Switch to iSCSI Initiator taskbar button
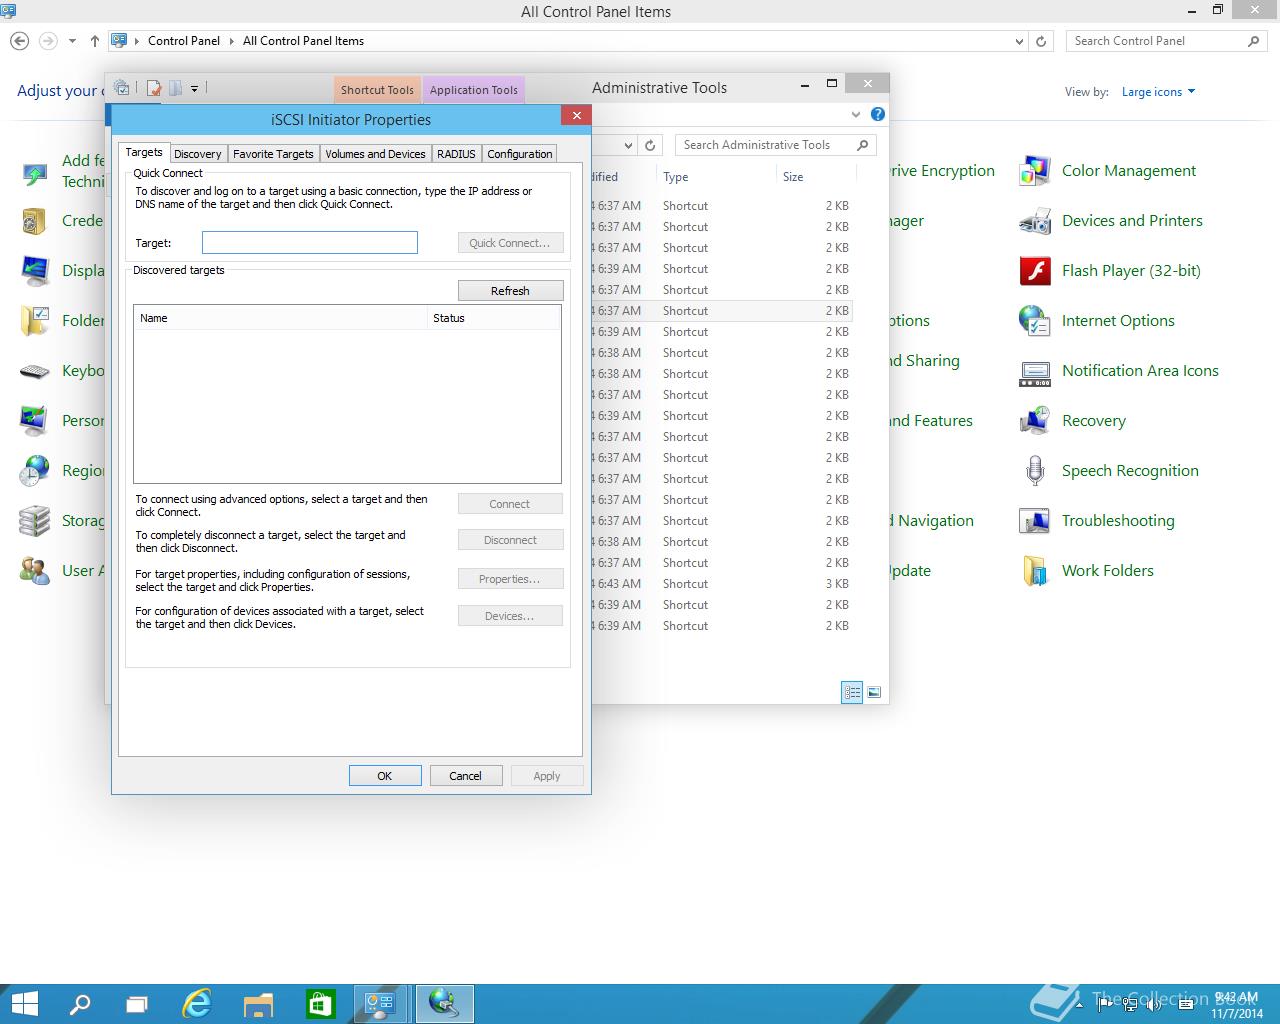 click(x=444, y=1004)
